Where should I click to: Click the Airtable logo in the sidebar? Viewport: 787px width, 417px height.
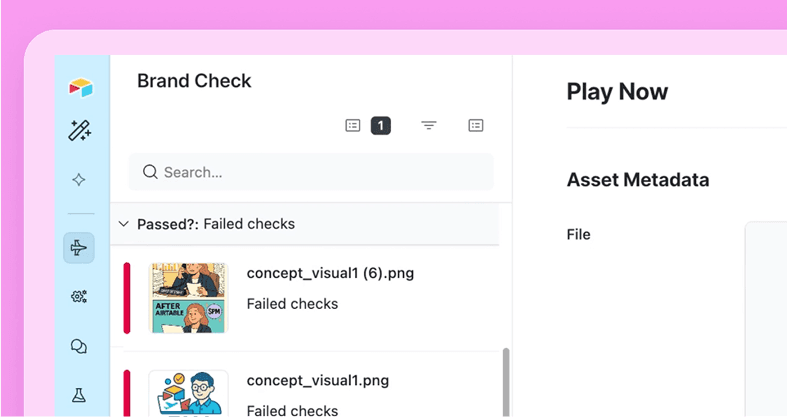pos(80,88)
